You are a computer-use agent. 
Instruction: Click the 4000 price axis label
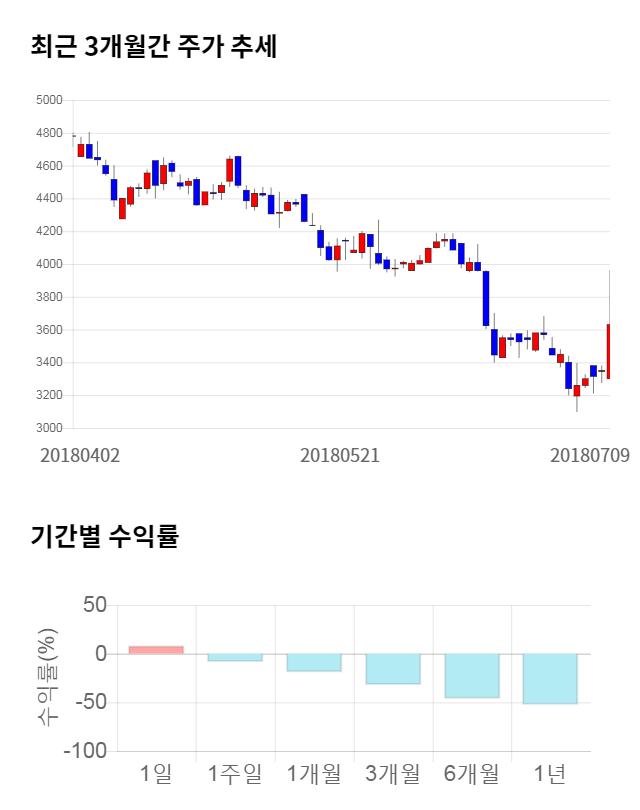point(48,265)
